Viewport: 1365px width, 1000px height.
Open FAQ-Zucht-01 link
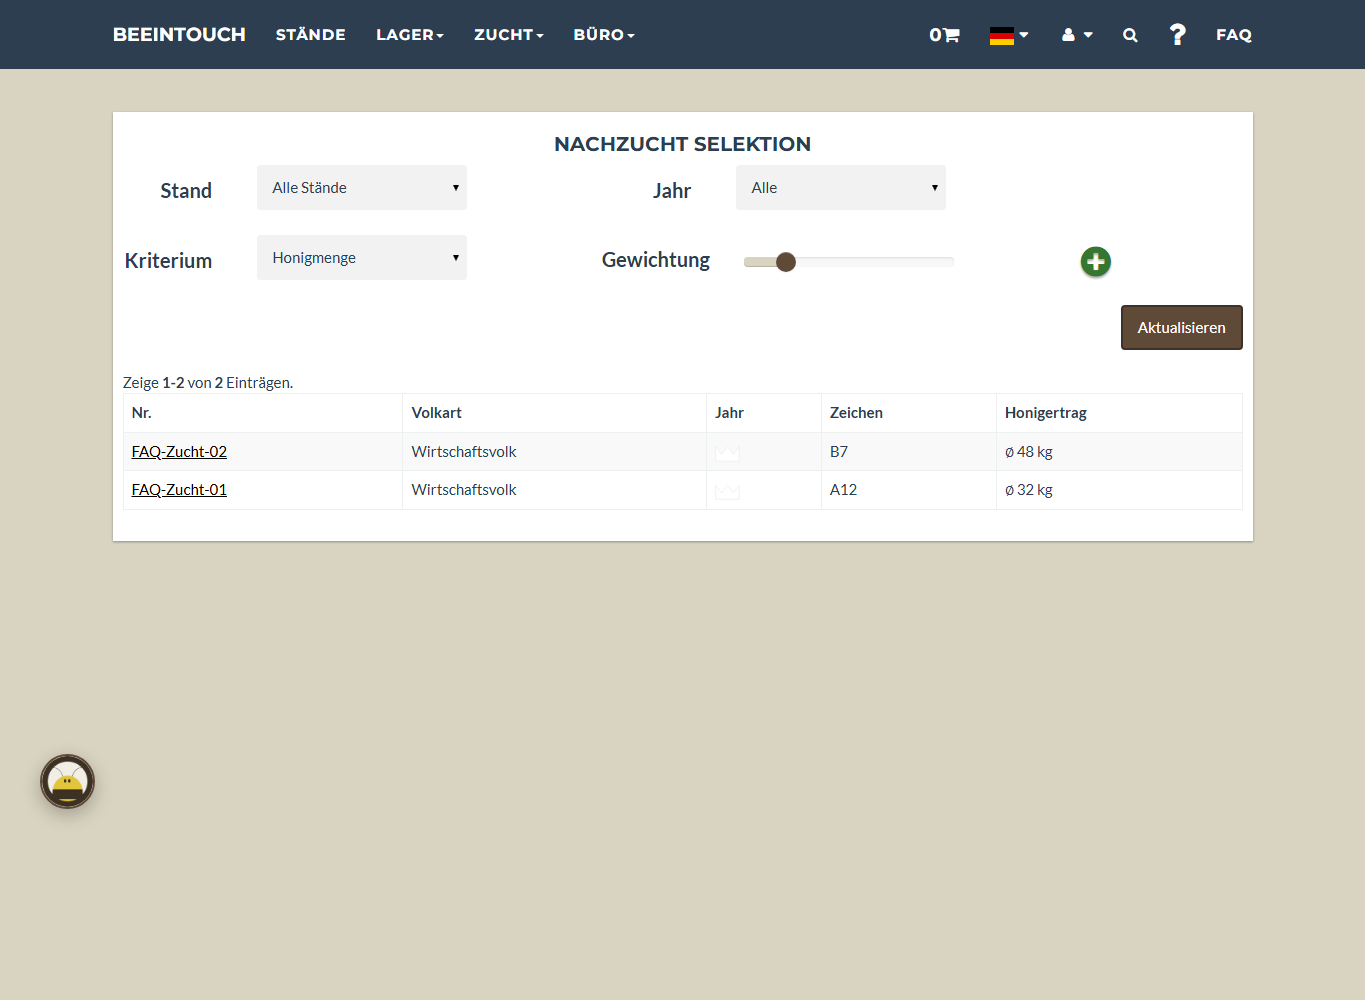coord(179,490)
